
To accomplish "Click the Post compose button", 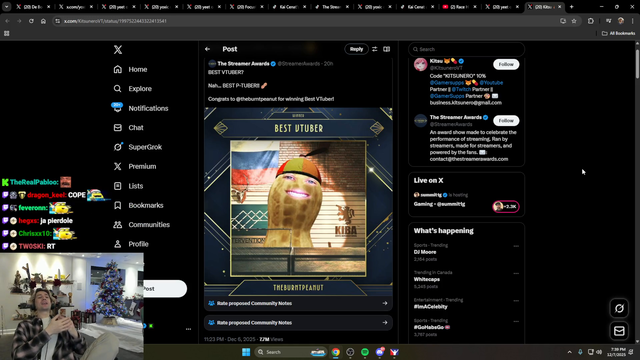I will coord(164,289).
